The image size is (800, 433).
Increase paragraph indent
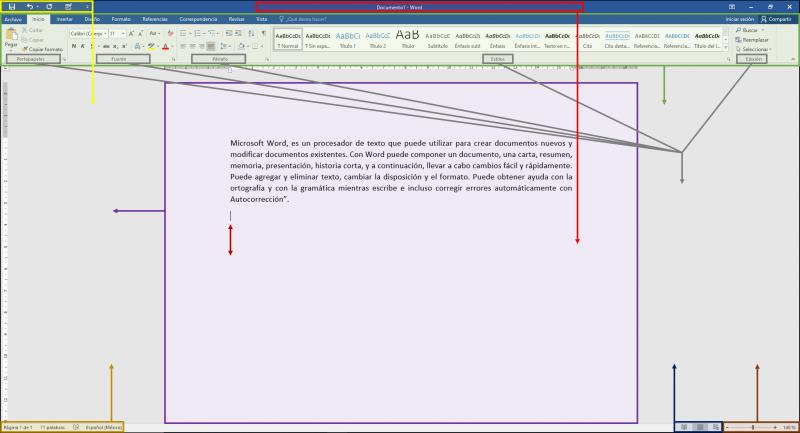[238, 34]
